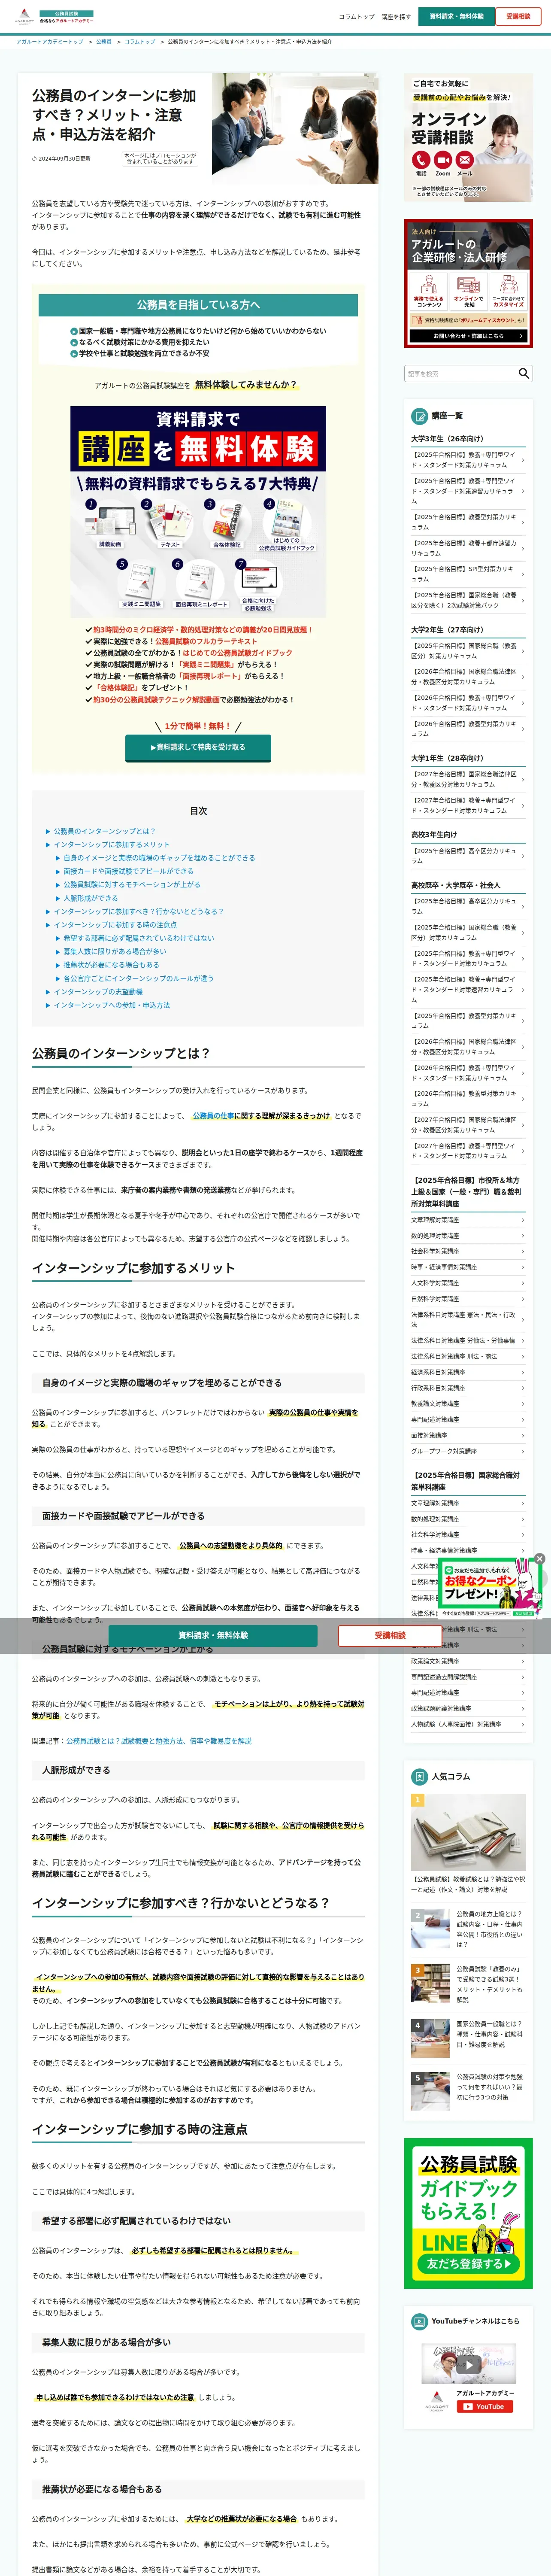Click the Zoom video consultation icon
The height and width of the screenshot is (2576, 551).
coord(442,160)
